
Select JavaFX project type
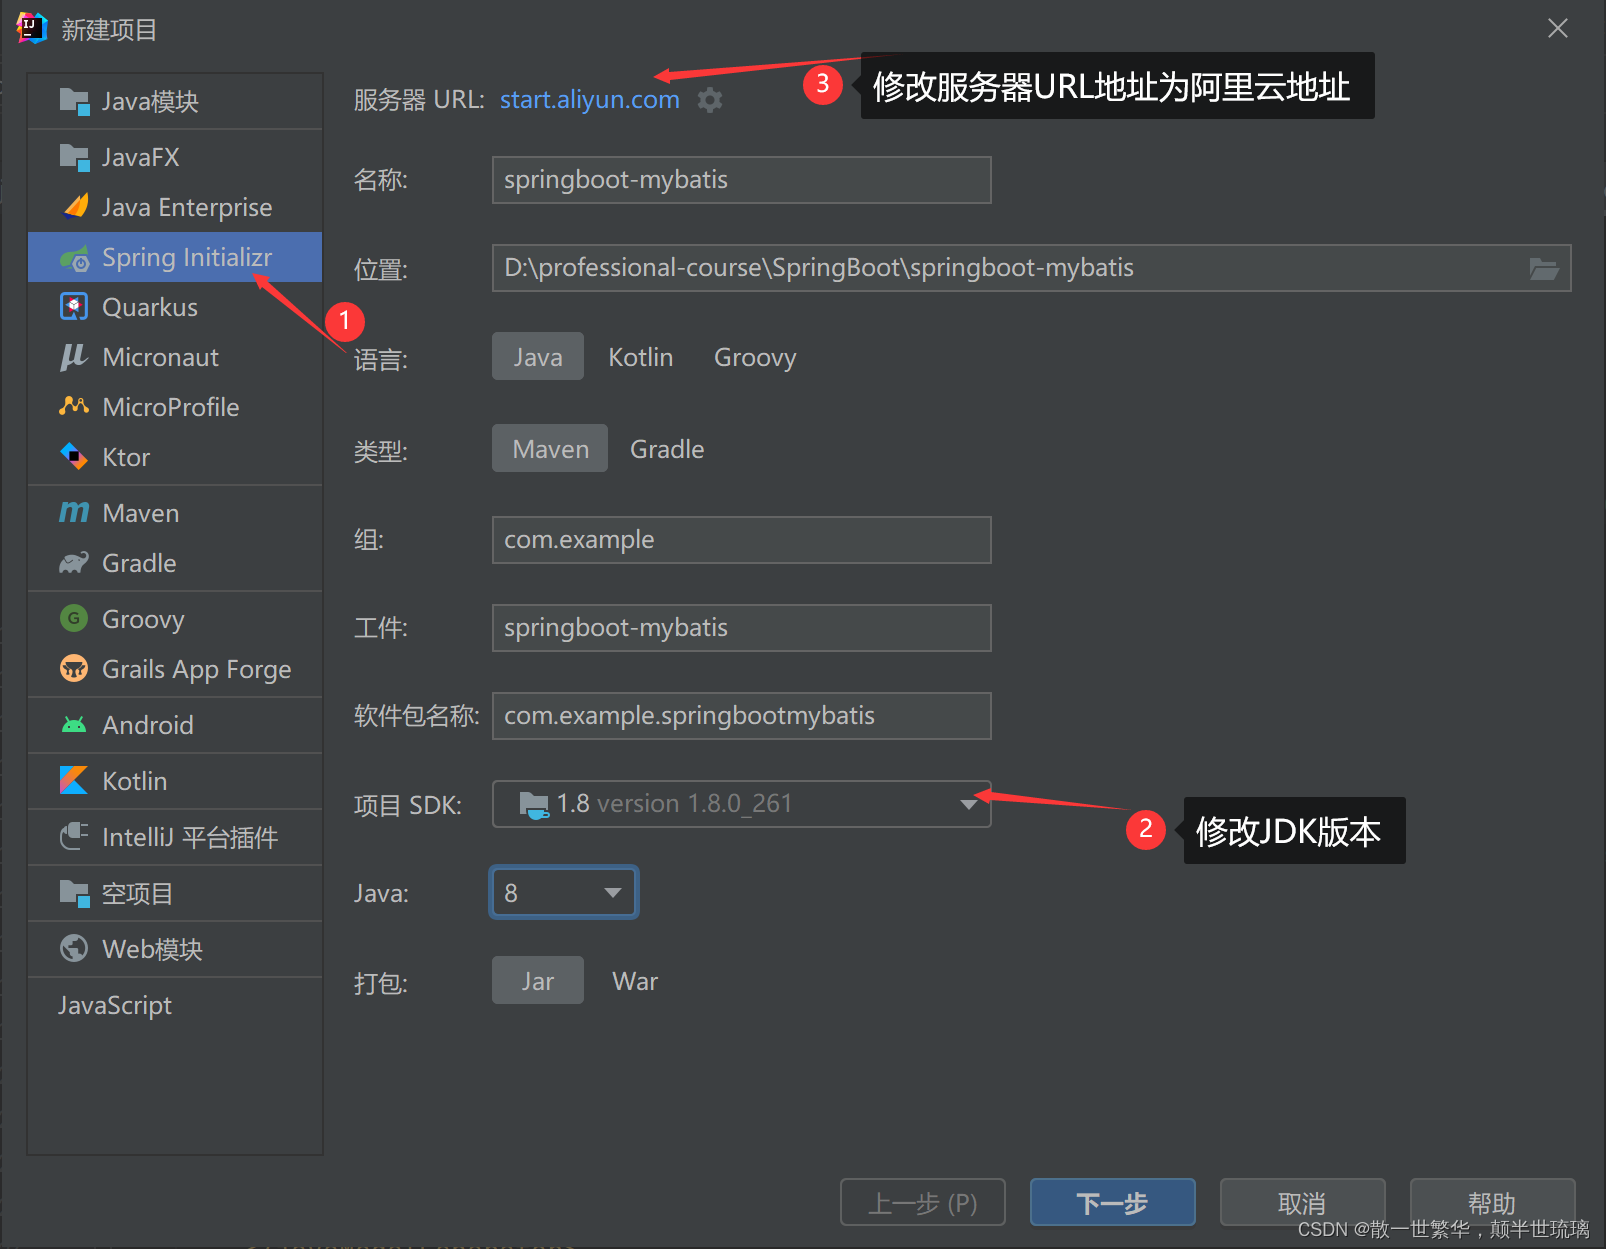tap(175, 157)
